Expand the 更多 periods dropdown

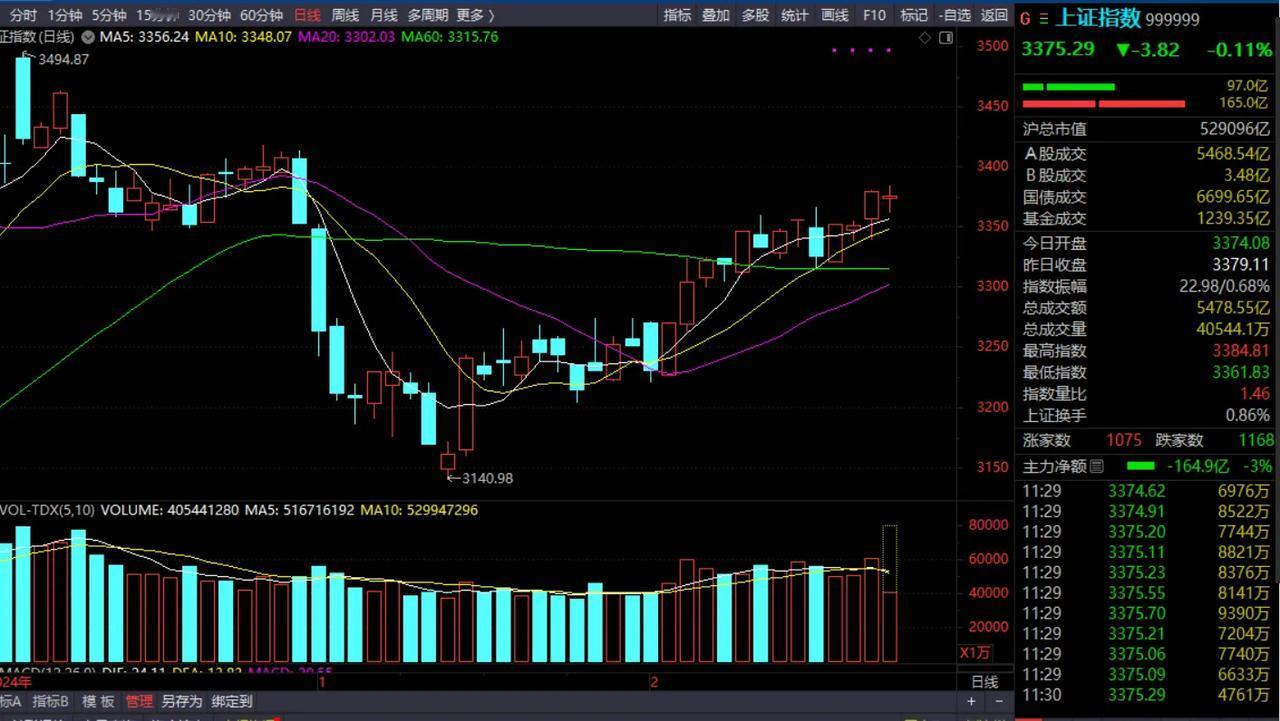click(475, 15)
